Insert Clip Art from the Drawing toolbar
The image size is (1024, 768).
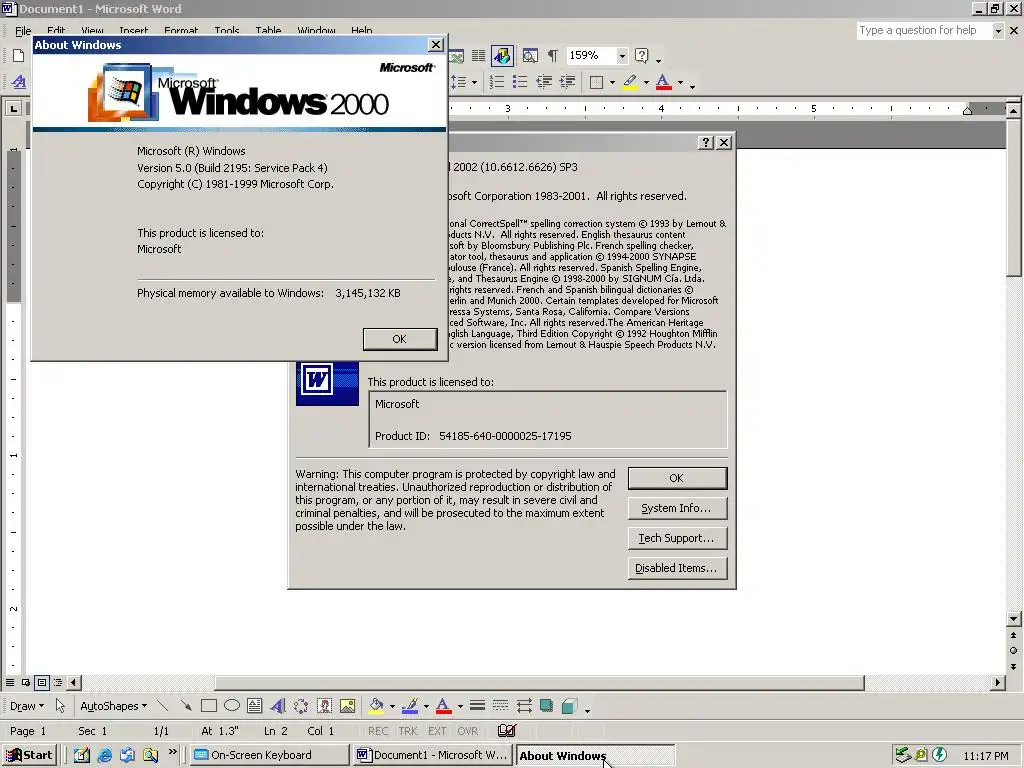[x=324, y=706]
